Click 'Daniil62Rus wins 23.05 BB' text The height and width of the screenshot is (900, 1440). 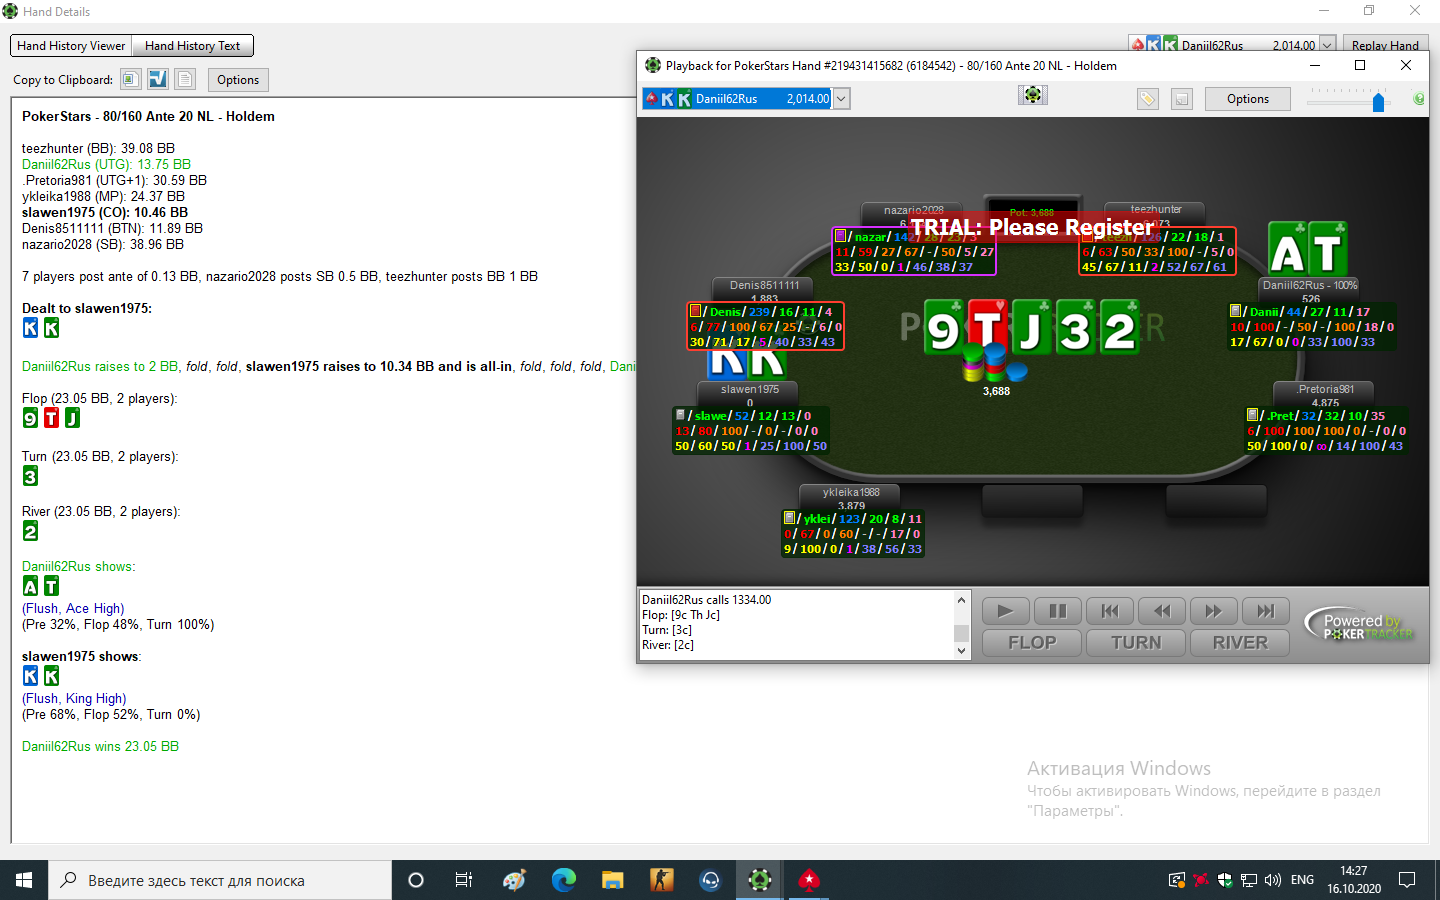(100, 746)
